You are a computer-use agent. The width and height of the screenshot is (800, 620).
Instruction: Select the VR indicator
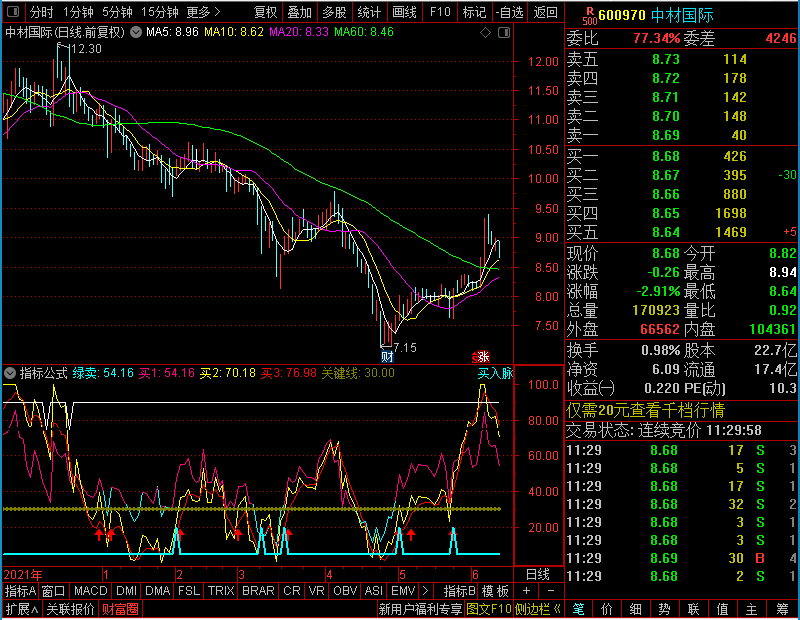point(316,591)
